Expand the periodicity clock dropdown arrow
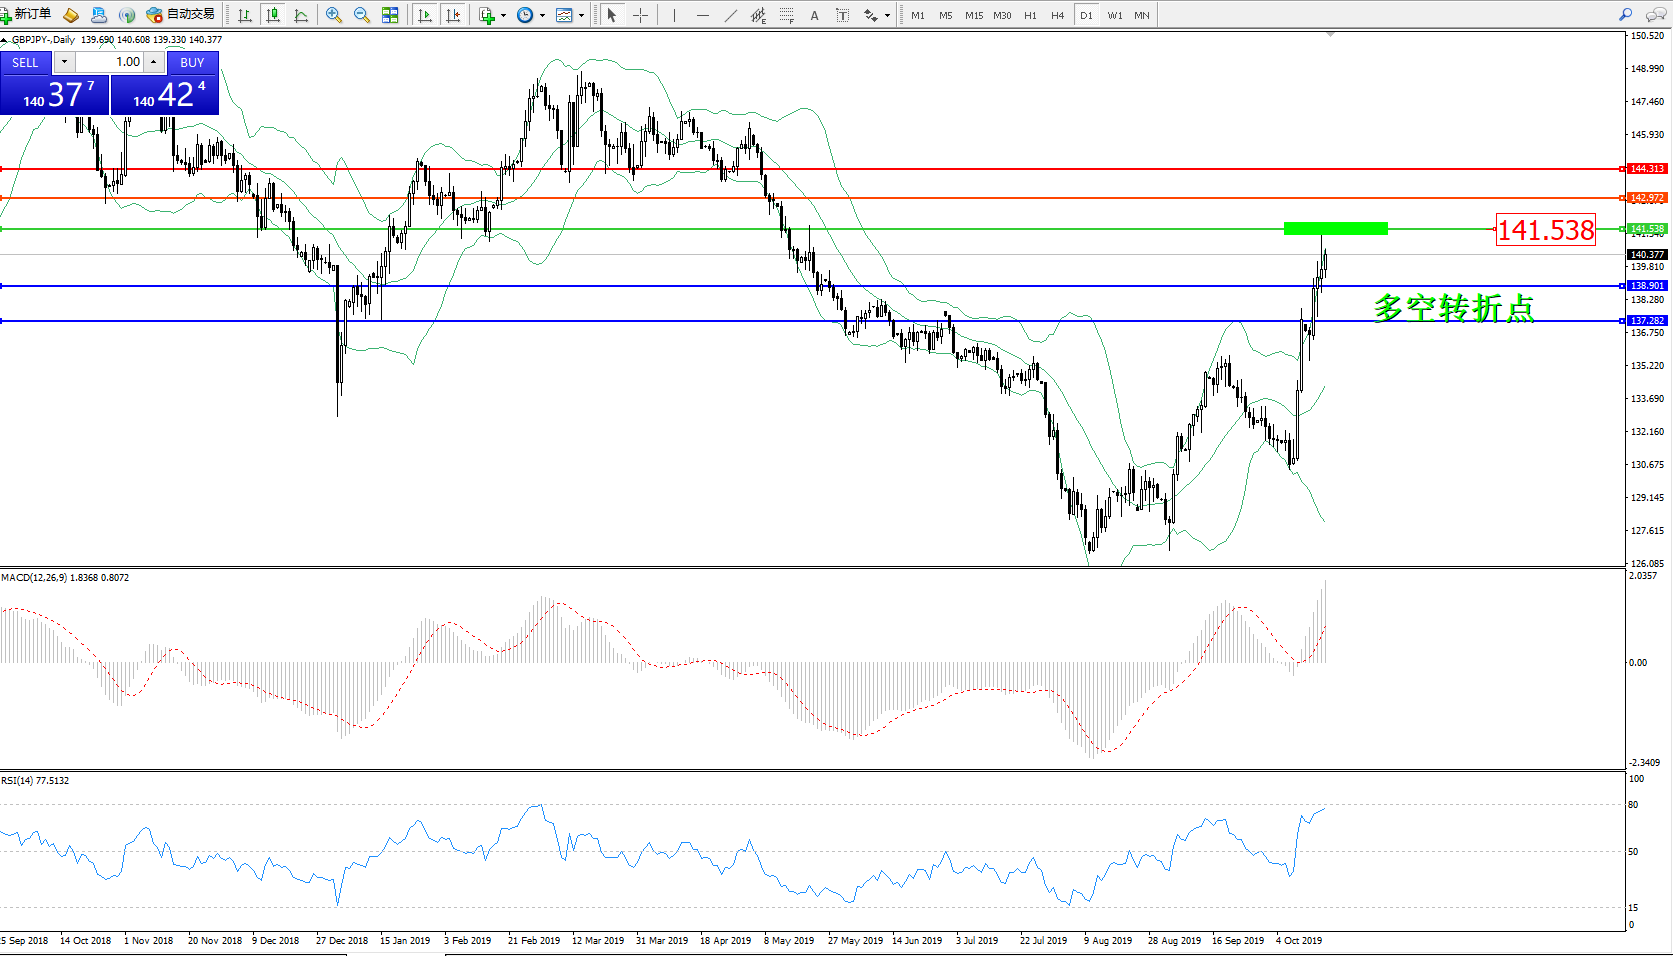Viewport: 1673px width, 956px height. point(542,15)
